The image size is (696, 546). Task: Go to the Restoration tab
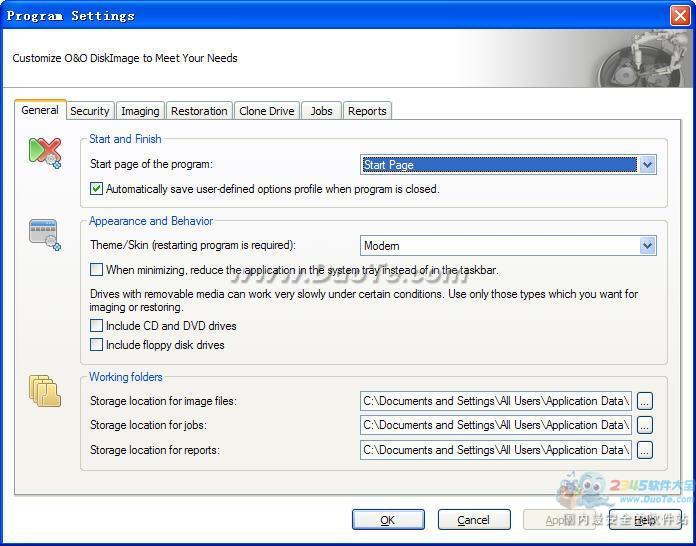199,111
